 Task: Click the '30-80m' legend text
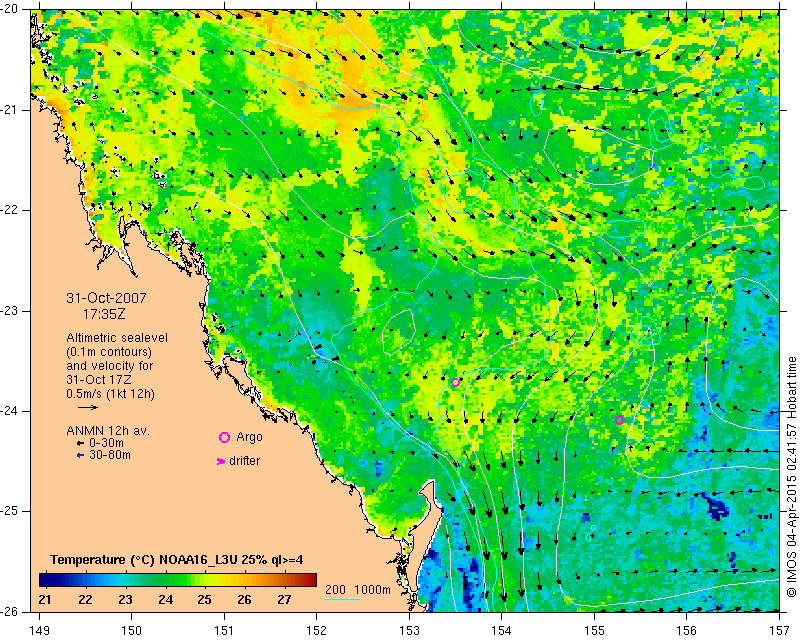tap(110, 455)
